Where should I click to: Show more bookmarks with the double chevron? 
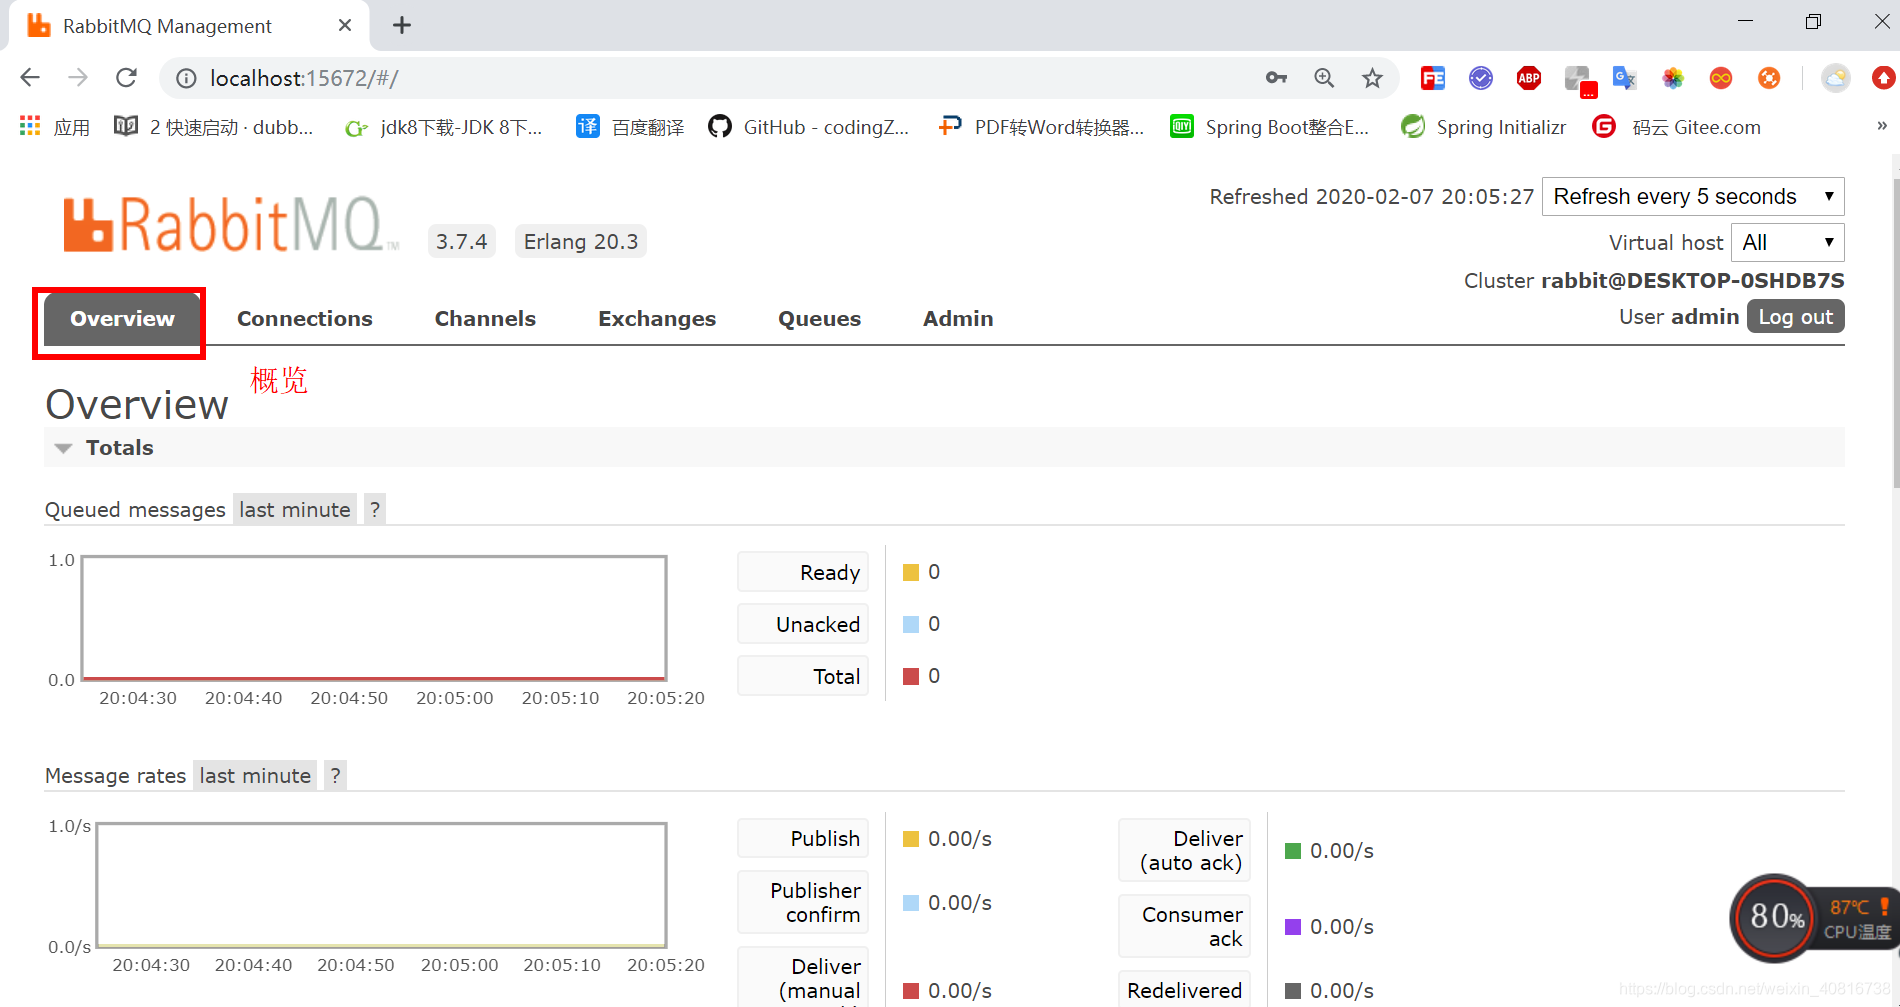coord(1881,126)
